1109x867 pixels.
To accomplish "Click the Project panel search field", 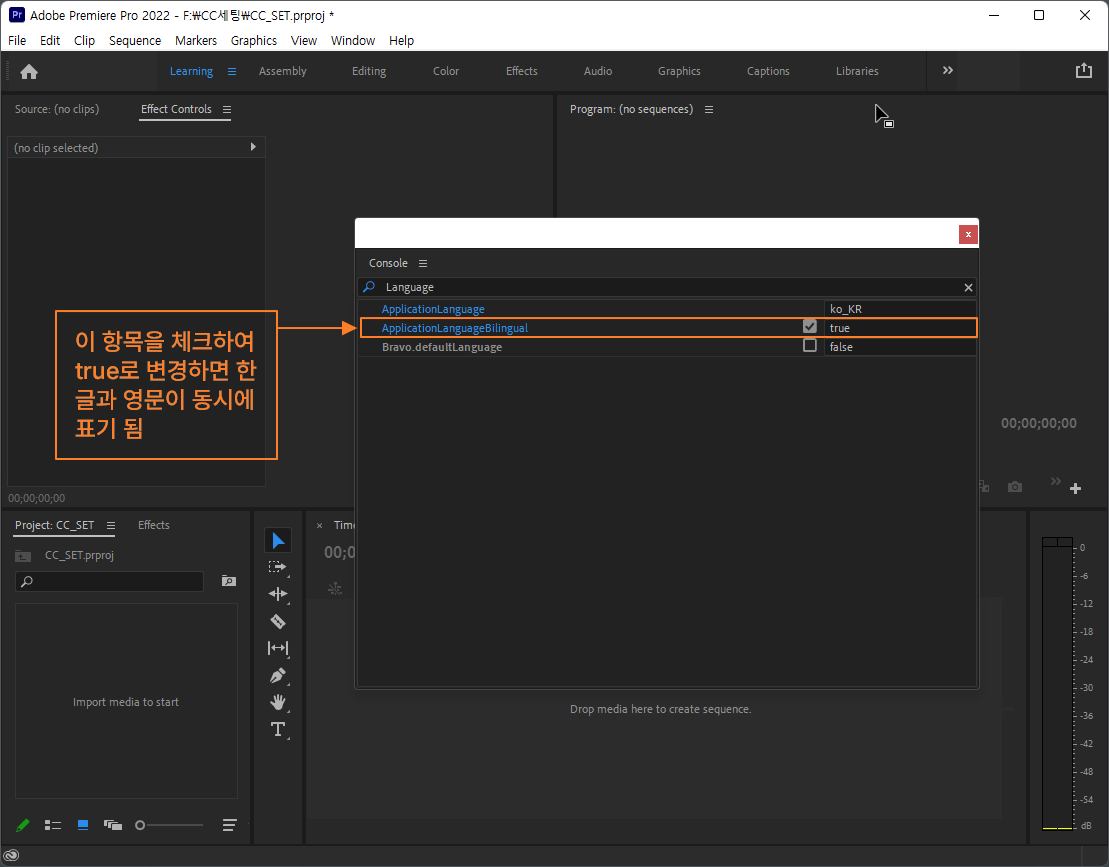I will coord(110,581).
